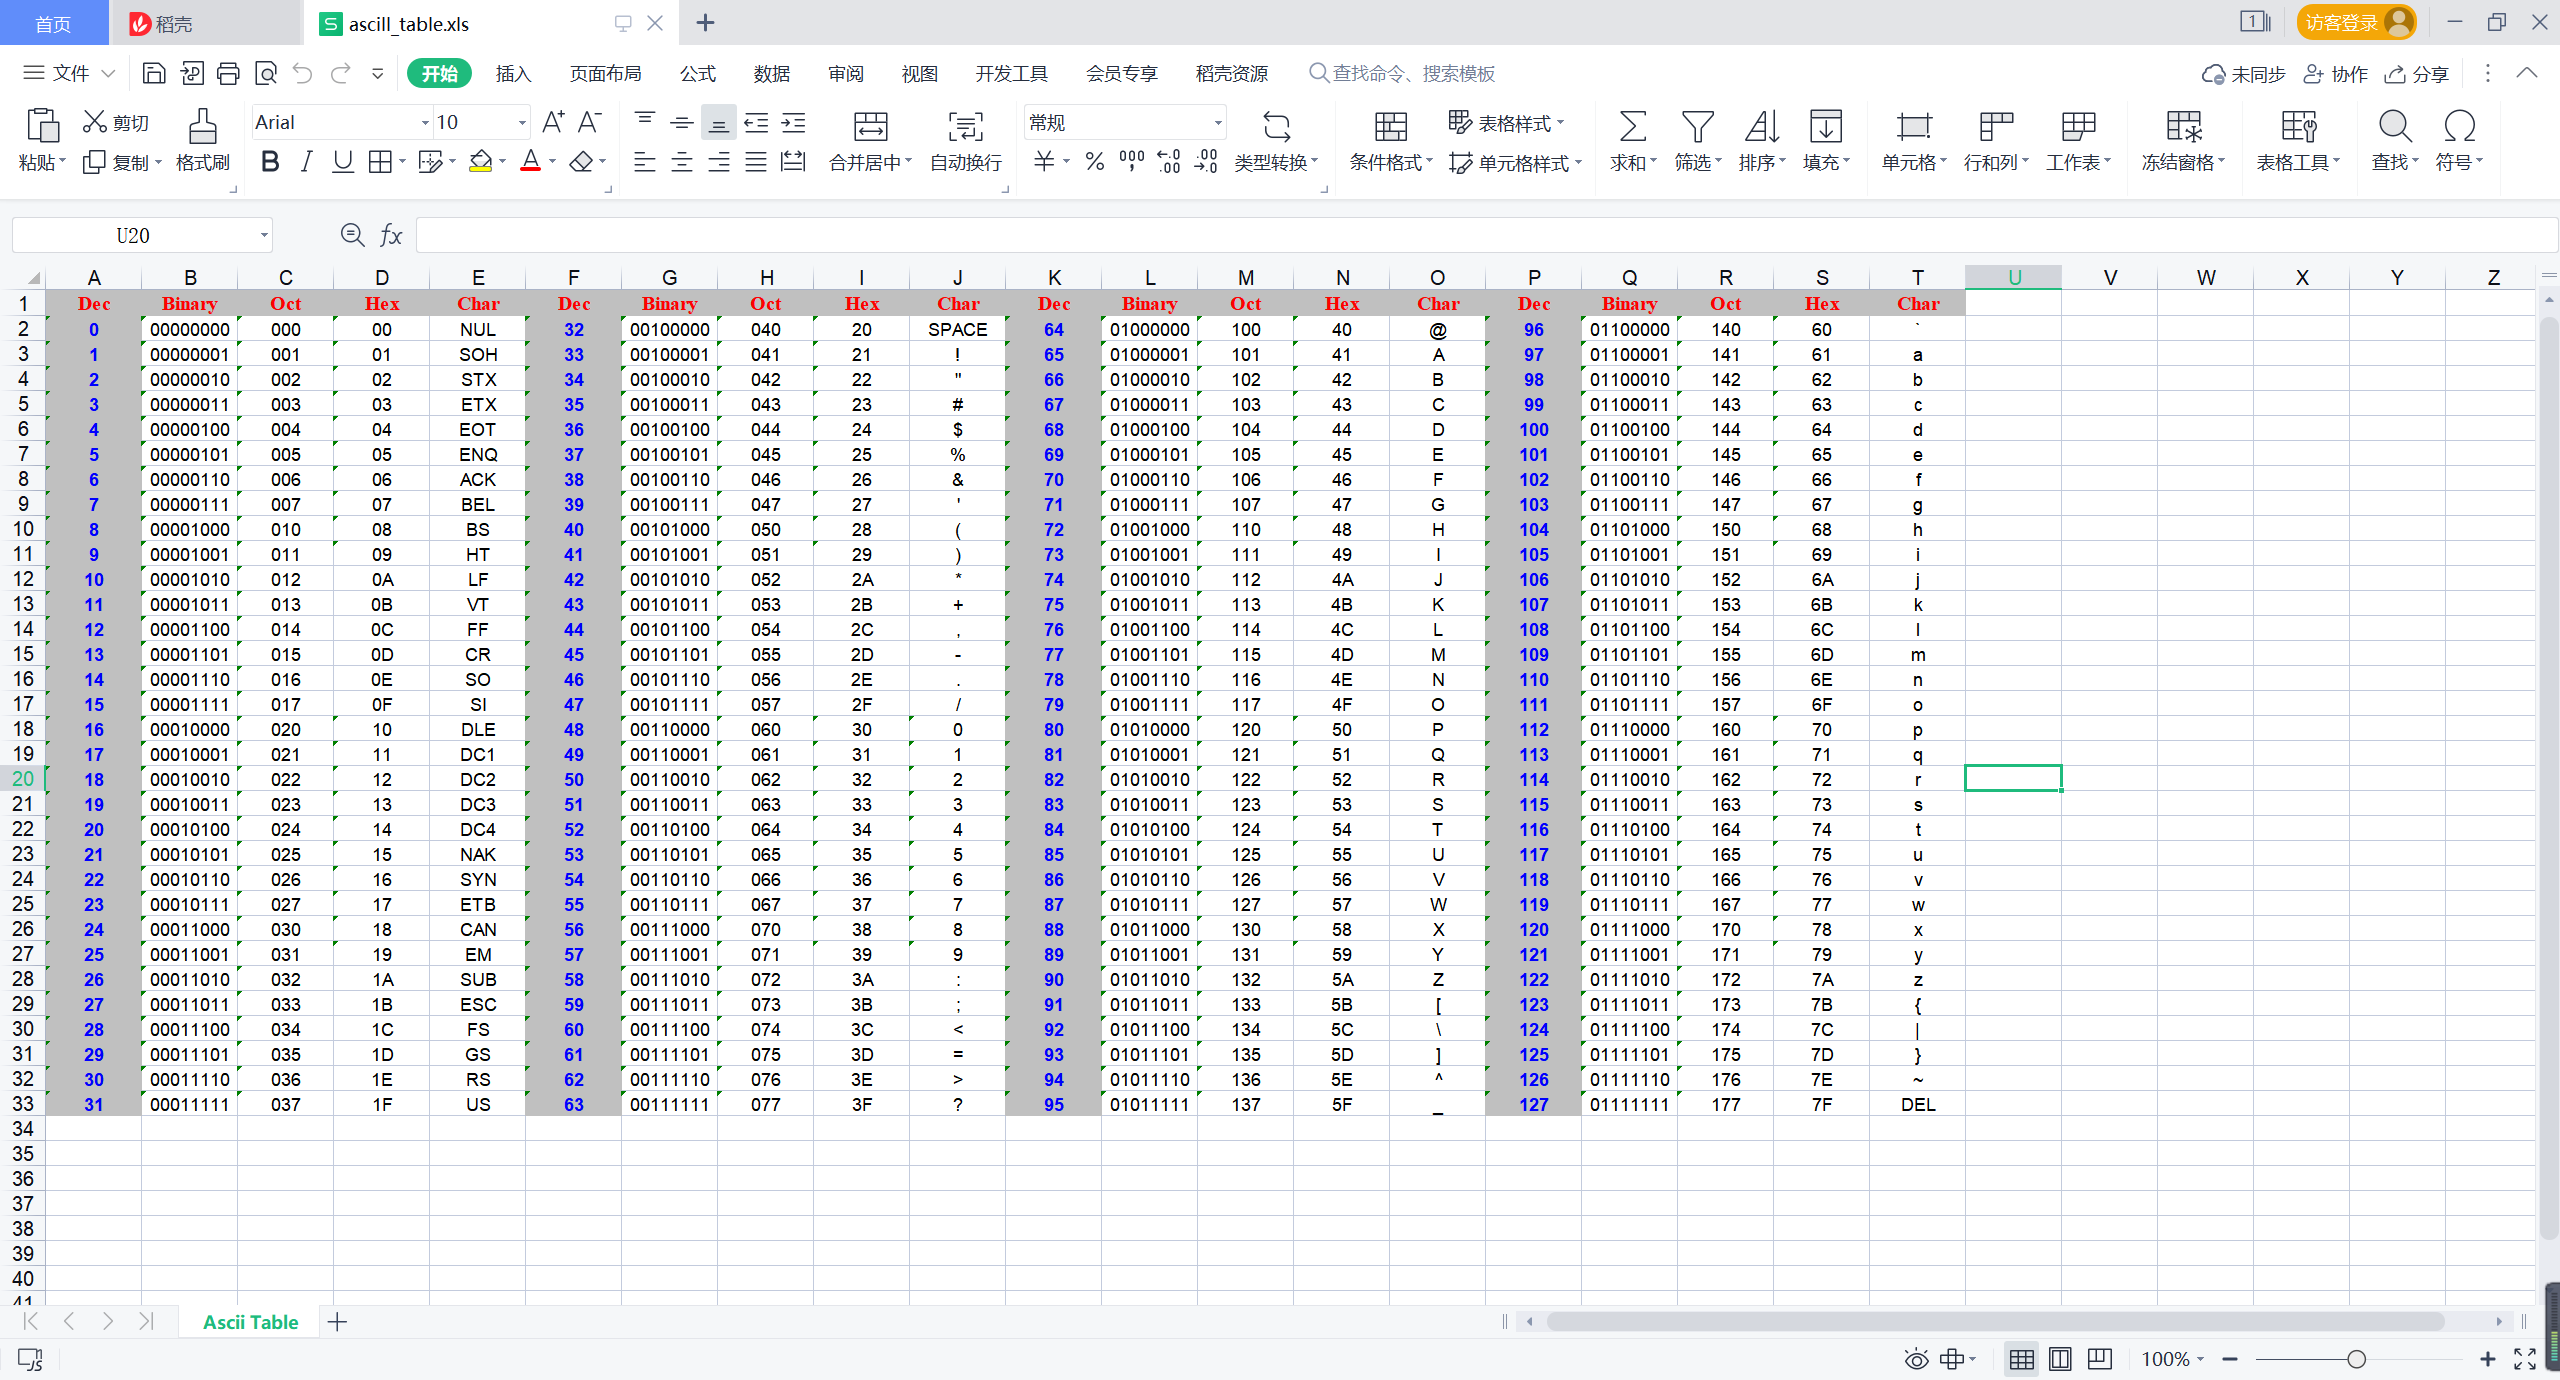Click the Insert Function fx icon

391,235
